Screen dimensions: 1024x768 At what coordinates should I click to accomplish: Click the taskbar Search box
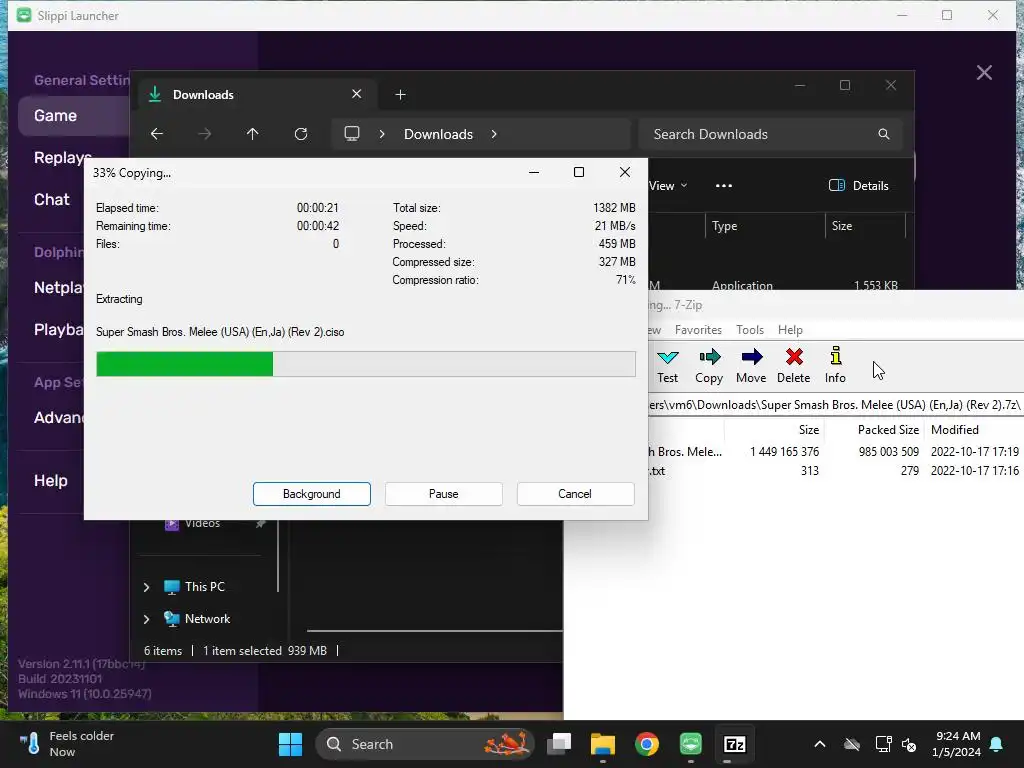[x=424, y=744]
